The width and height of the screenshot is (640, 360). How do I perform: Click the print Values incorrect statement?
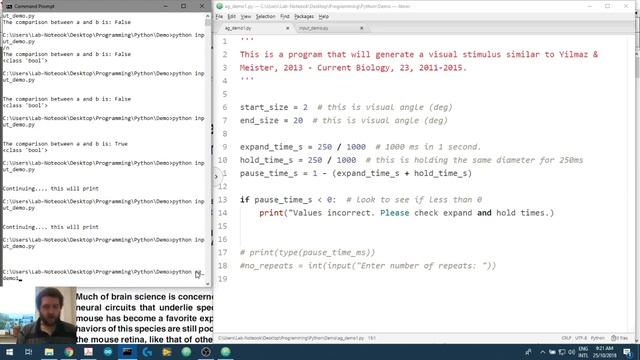coord(407,213)
